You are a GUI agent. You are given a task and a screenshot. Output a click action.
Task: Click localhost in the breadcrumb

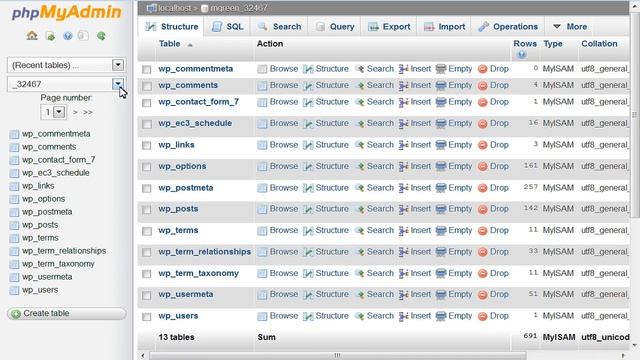(x=175, y=8)
